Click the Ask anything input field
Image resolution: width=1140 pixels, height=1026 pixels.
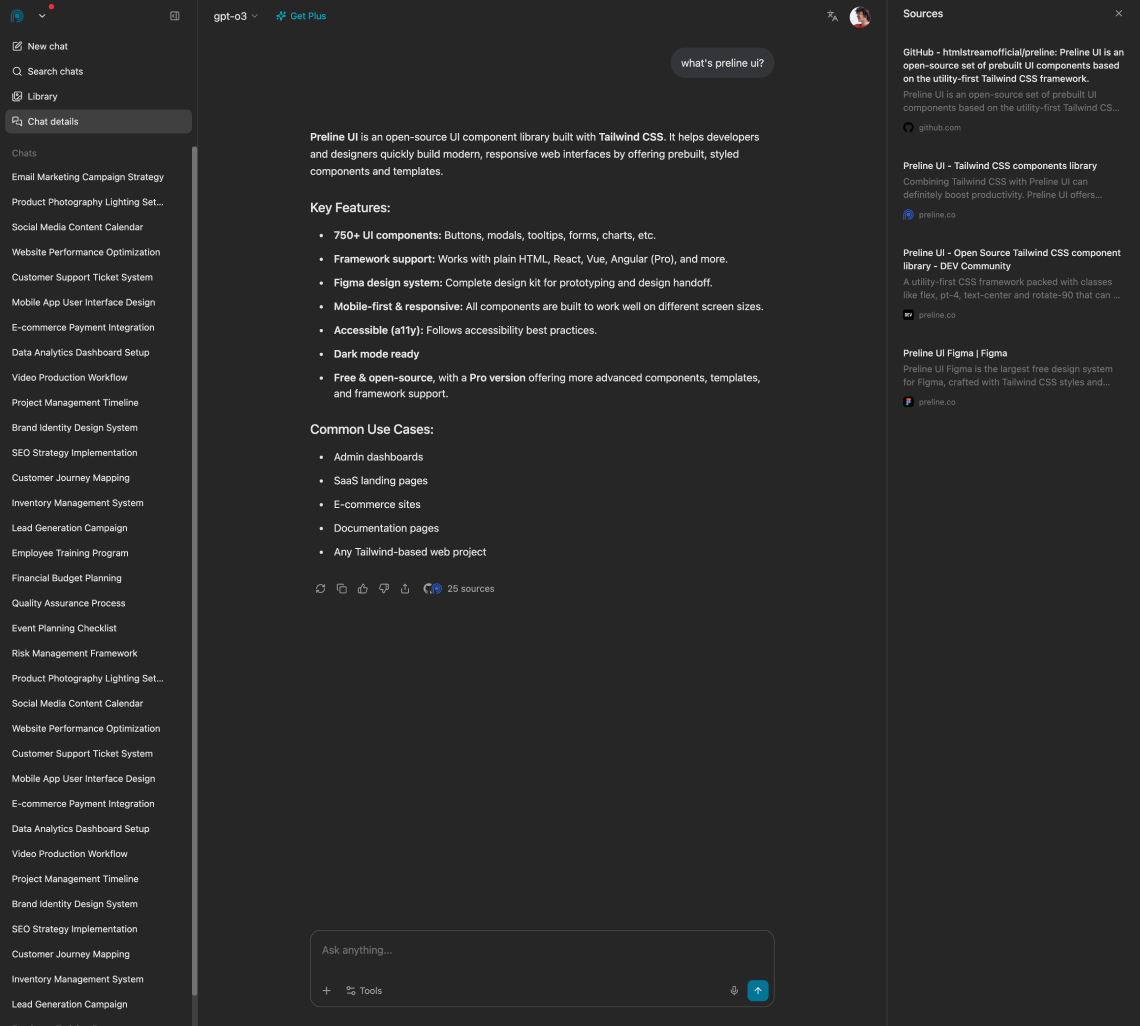[542, 950]
